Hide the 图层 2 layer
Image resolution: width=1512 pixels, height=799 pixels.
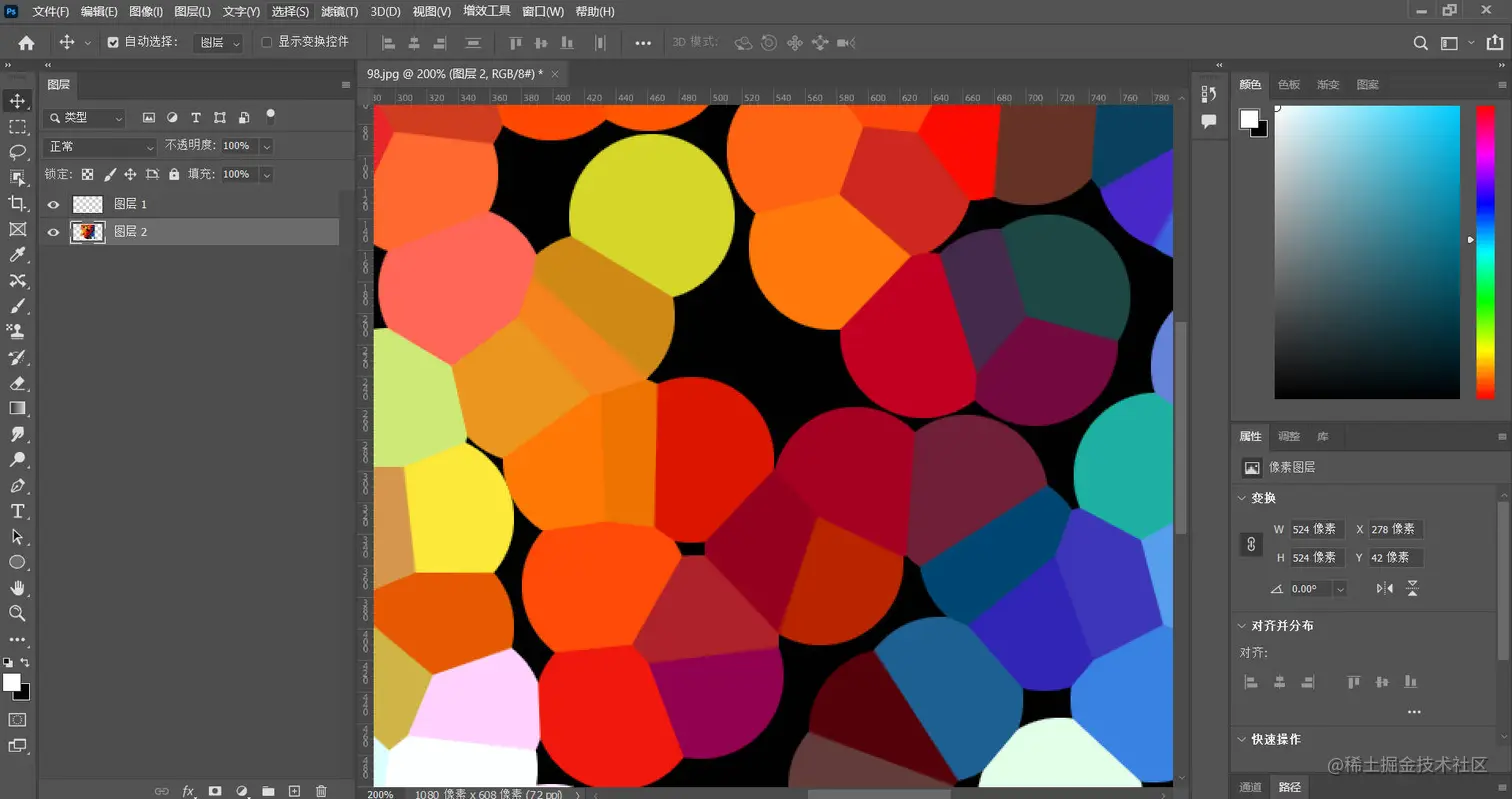pos(53,231)
